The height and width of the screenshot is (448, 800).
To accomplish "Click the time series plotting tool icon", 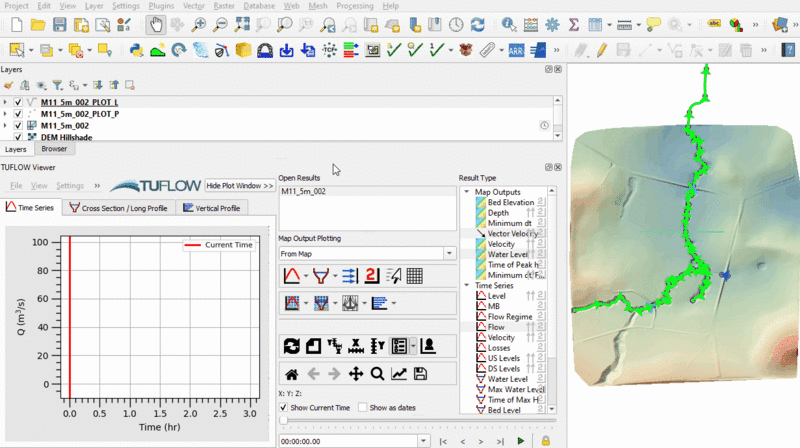I will pos(291,276).
